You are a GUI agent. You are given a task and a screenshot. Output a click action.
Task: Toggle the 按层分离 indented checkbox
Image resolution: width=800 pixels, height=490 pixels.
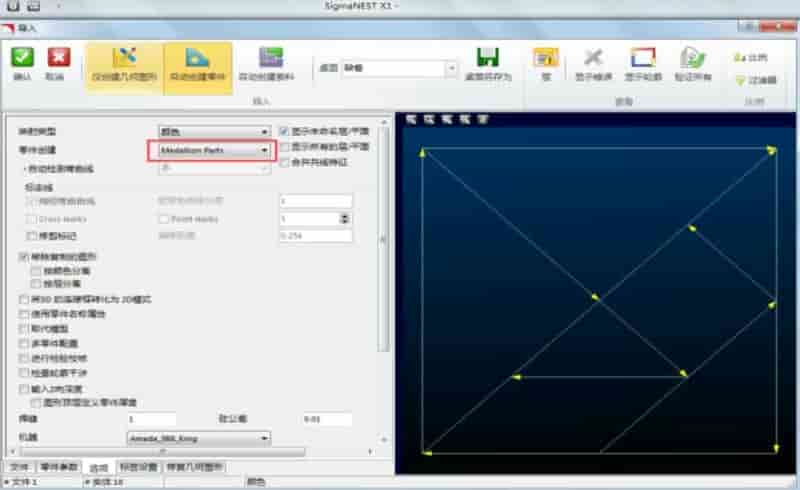tap(36, 283)
